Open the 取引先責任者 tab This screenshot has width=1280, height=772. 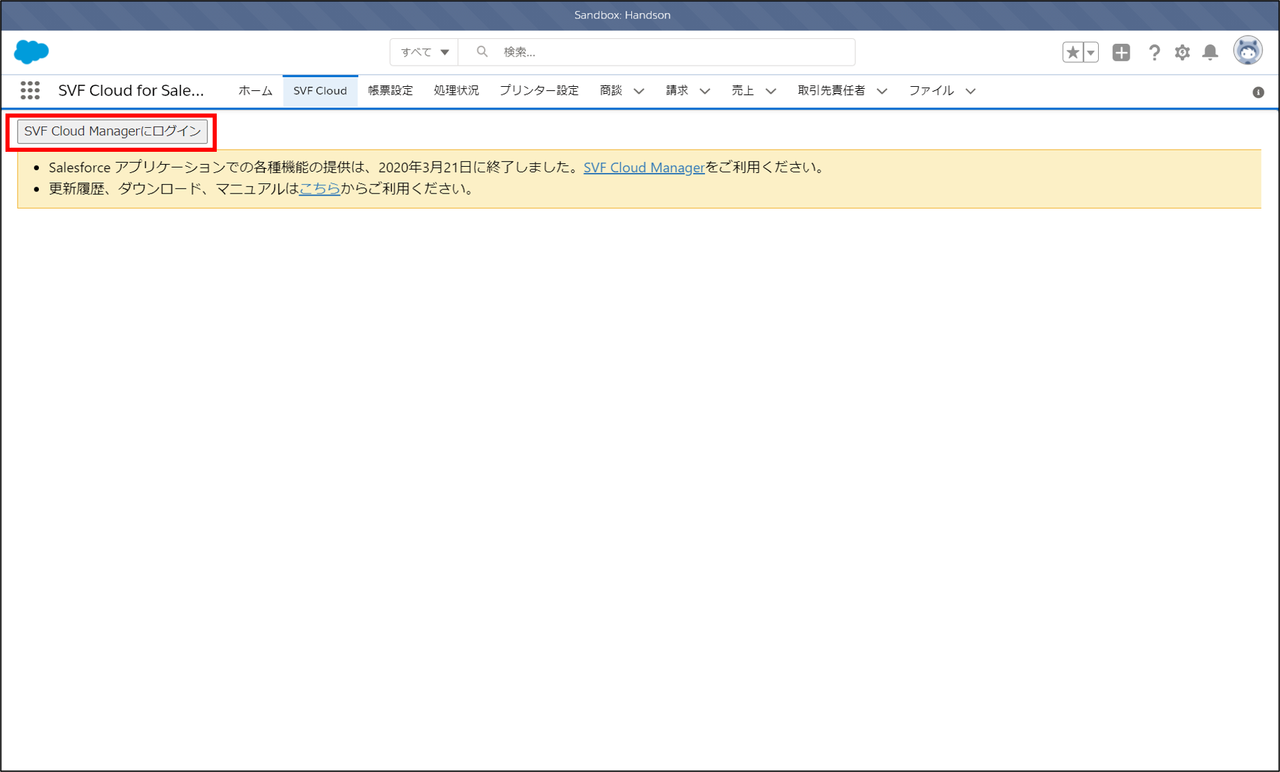[x=831, y=91]
